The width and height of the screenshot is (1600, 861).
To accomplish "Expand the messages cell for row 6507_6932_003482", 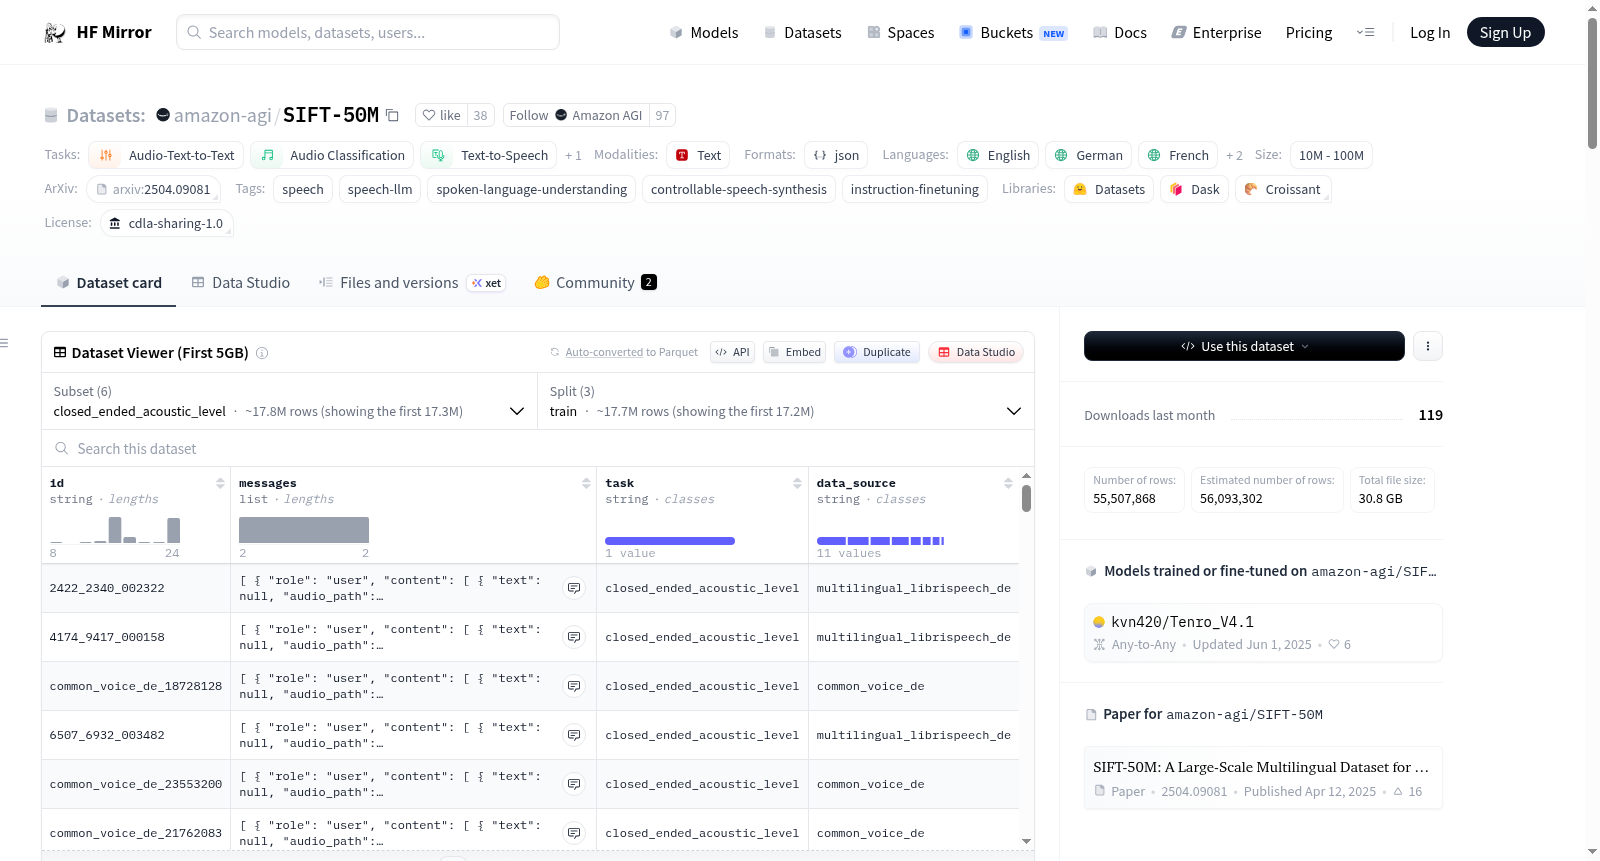I will point(574,735).
